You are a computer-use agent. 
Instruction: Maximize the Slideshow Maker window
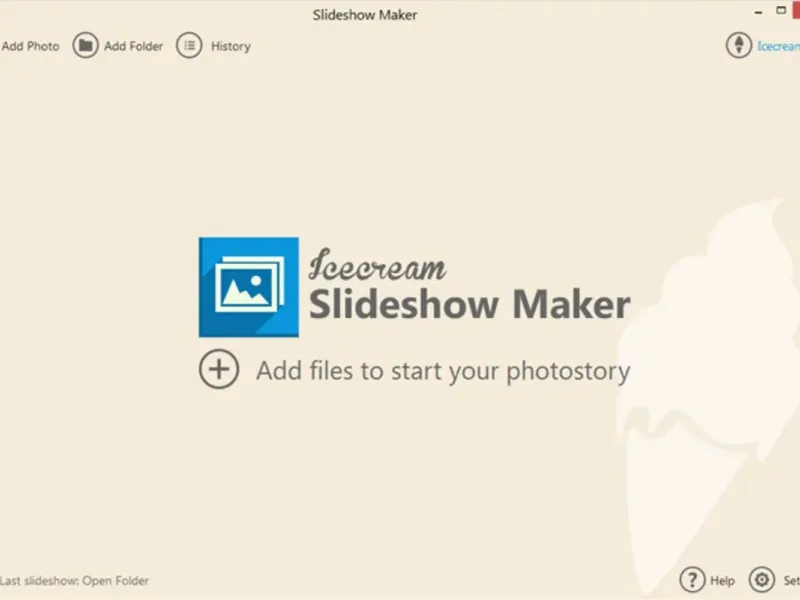pyautogui.click(x=781, y=10)
